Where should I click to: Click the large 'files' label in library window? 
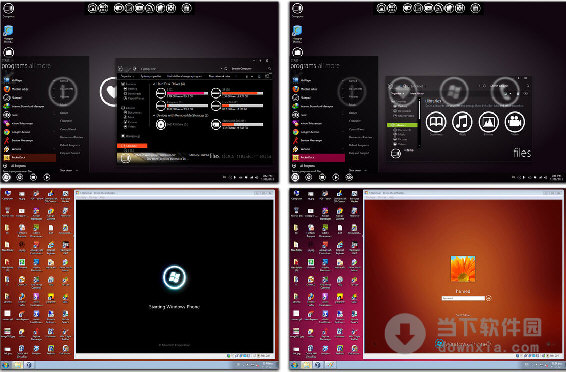tap(522, 153)
